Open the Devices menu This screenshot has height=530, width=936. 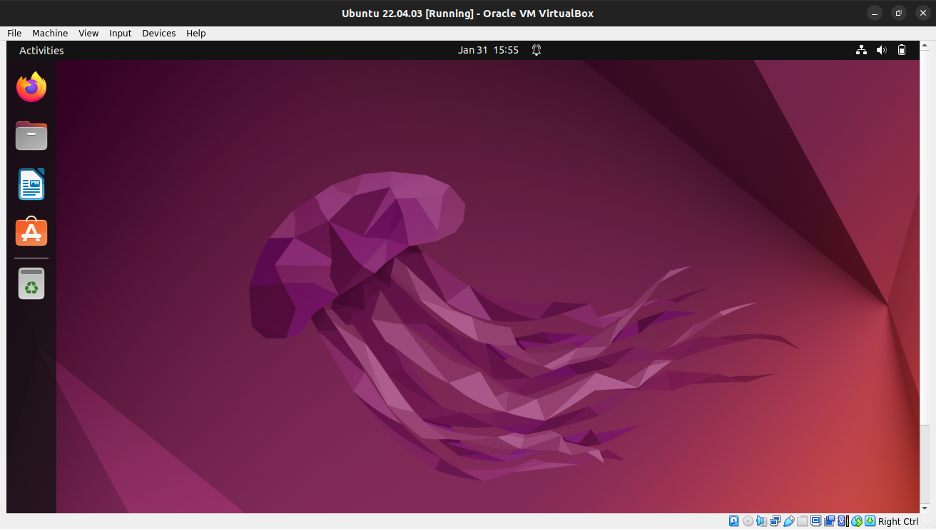[x=159, y=33]
